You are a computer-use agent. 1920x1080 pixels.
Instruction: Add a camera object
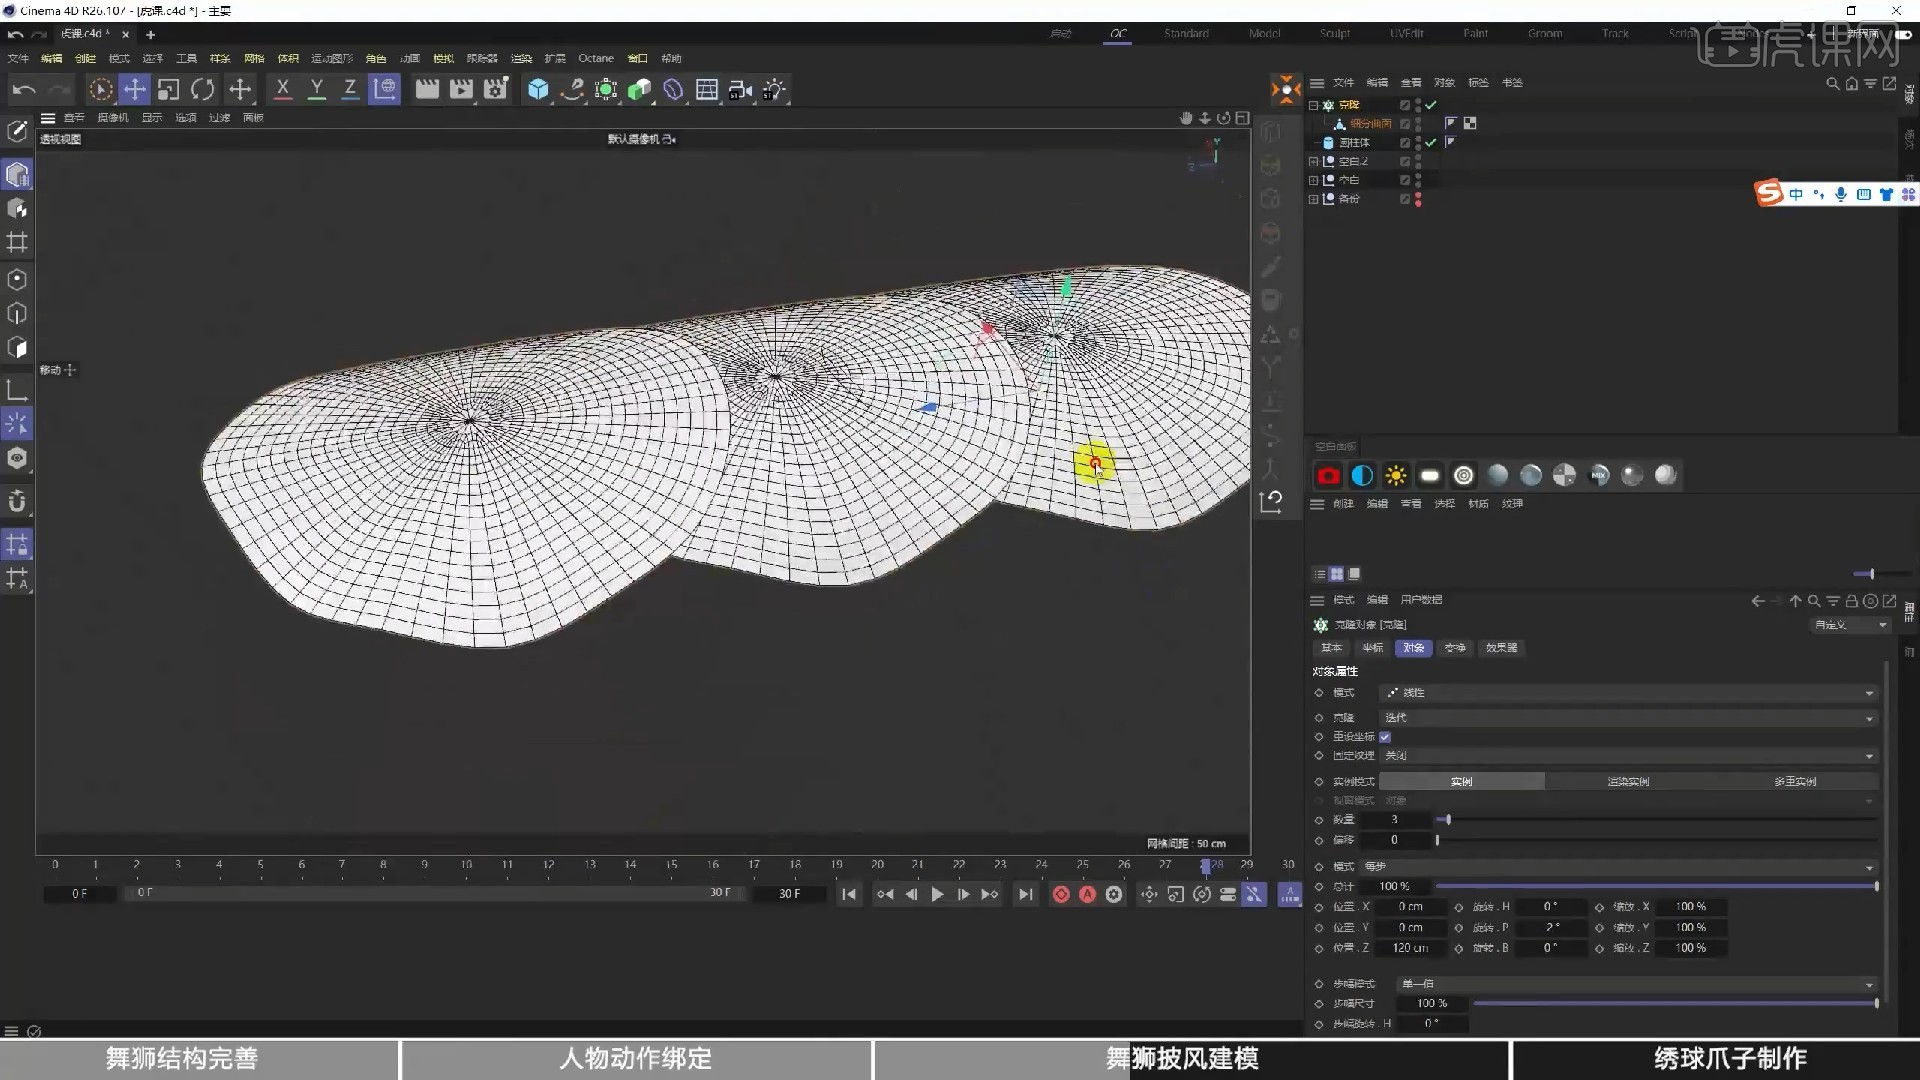point(741,90)
